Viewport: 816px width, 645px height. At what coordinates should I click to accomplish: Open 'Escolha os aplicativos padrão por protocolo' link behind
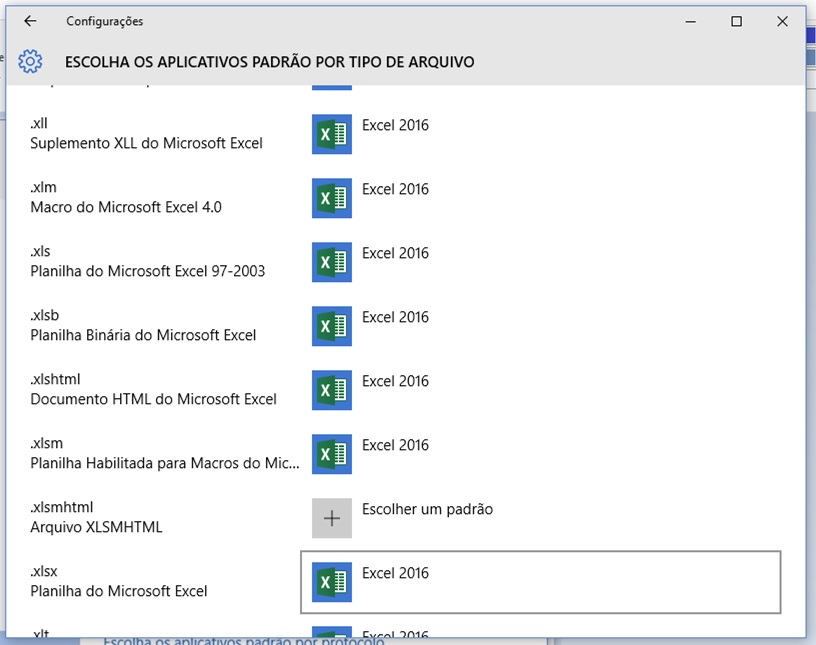click(x=244, y=641)
